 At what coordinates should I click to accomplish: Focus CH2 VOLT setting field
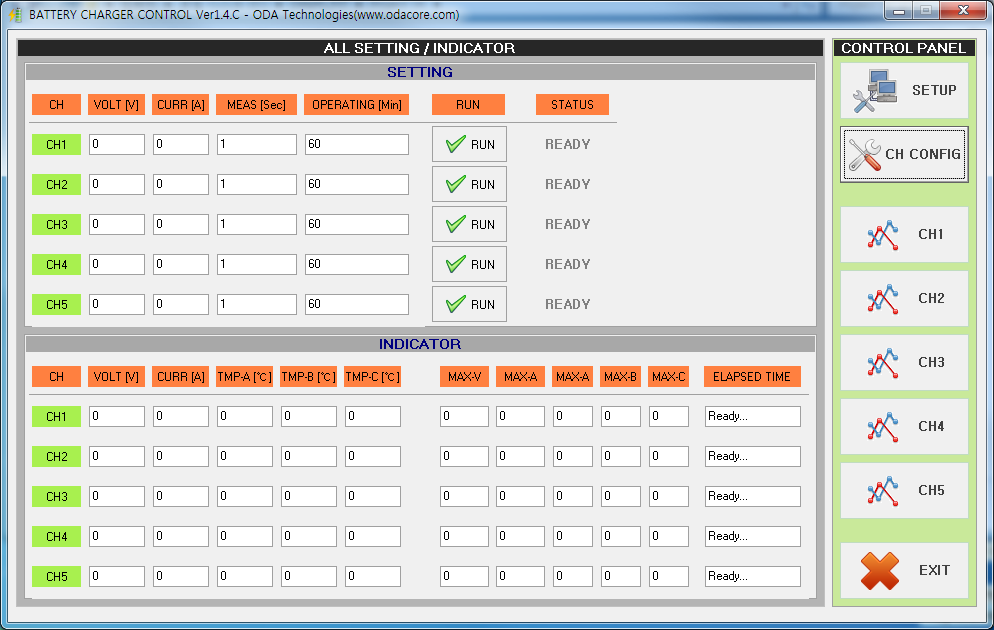click(117, 184)
